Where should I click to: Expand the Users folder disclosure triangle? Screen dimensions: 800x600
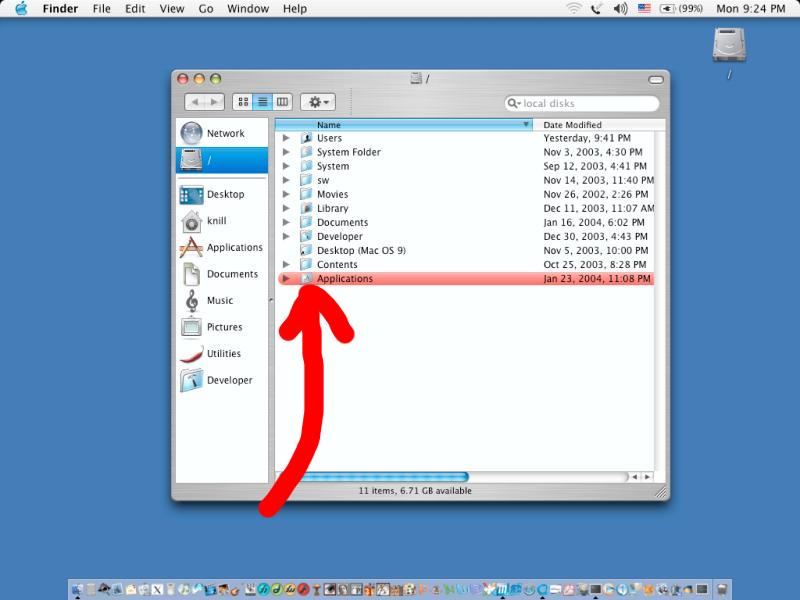click(286, 138)
